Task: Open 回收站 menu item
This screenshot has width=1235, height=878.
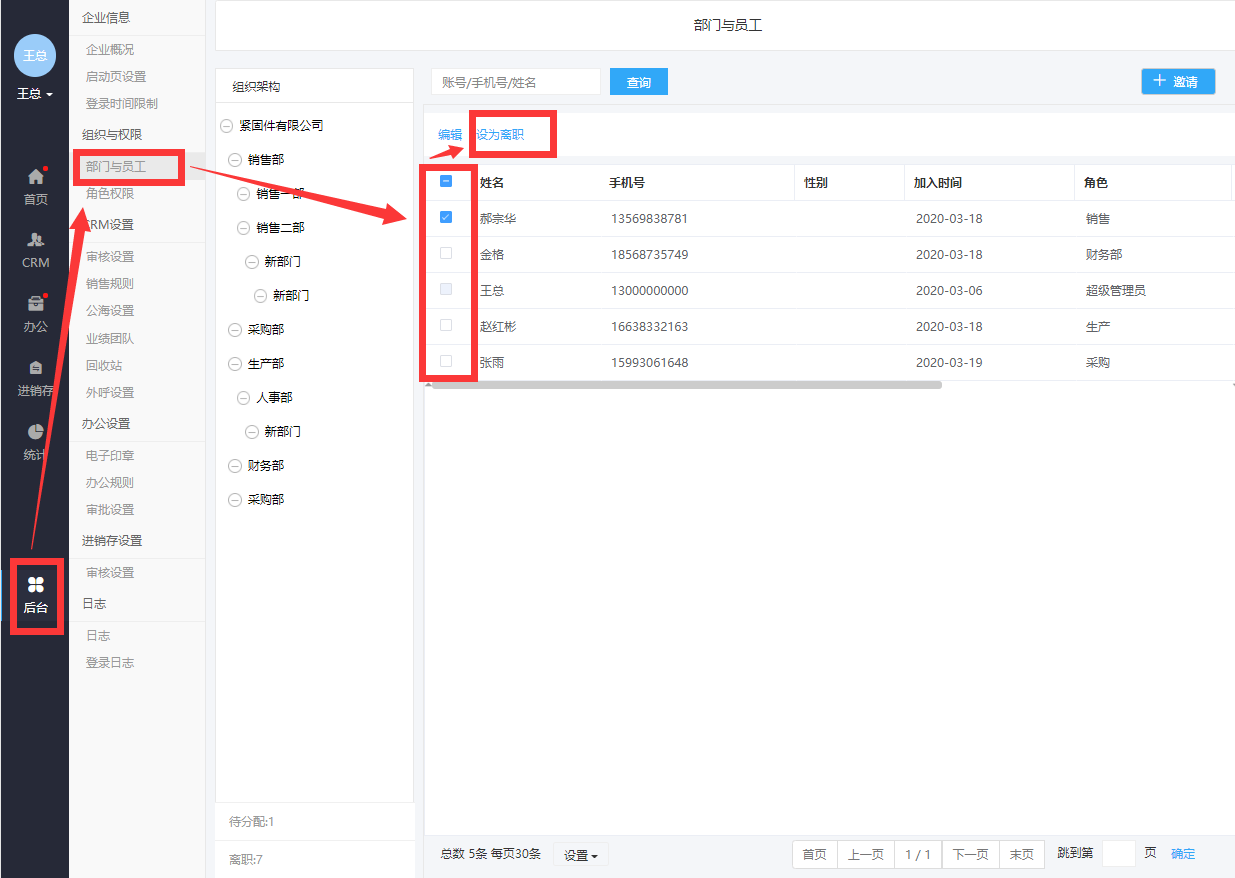Action: tap(104, 365)
